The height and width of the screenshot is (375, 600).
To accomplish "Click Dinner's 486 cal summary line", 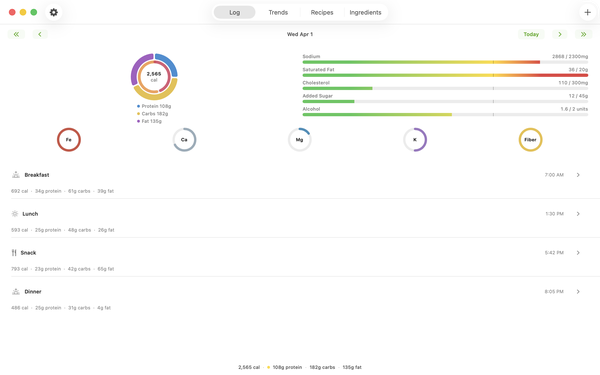I will 61,308.
